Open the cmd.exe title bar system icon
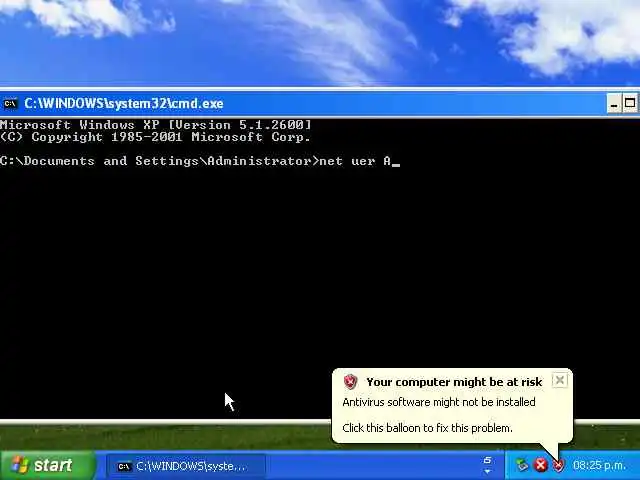 [10, 104]
